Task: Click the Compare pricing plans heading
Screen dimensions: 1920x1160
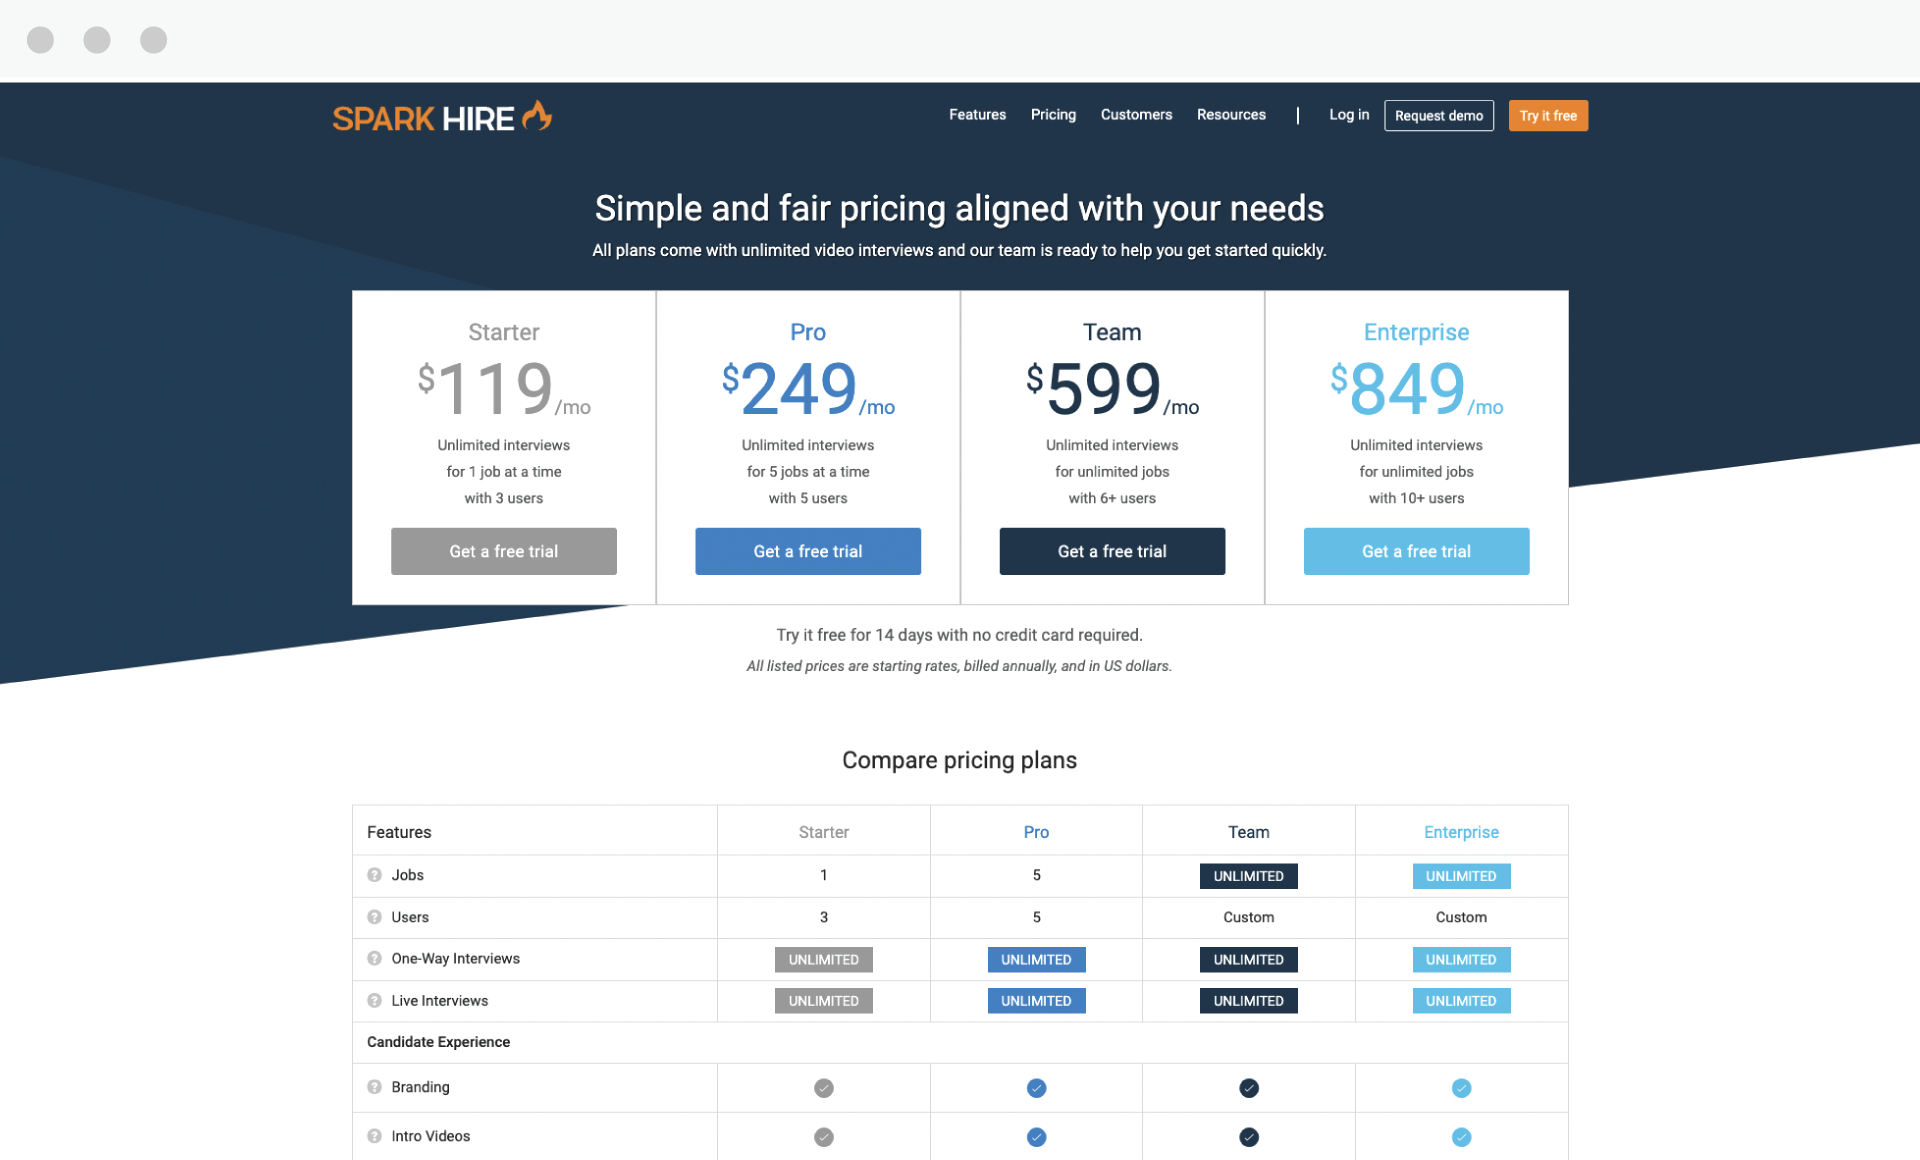Action: pyautogui.click(x=959, y=760)
